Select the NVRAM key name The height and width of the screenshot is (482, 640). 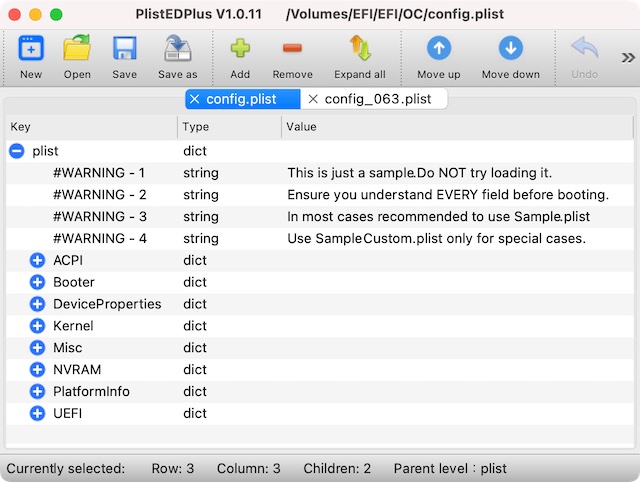pyautogui.click(x=77, y=370)
